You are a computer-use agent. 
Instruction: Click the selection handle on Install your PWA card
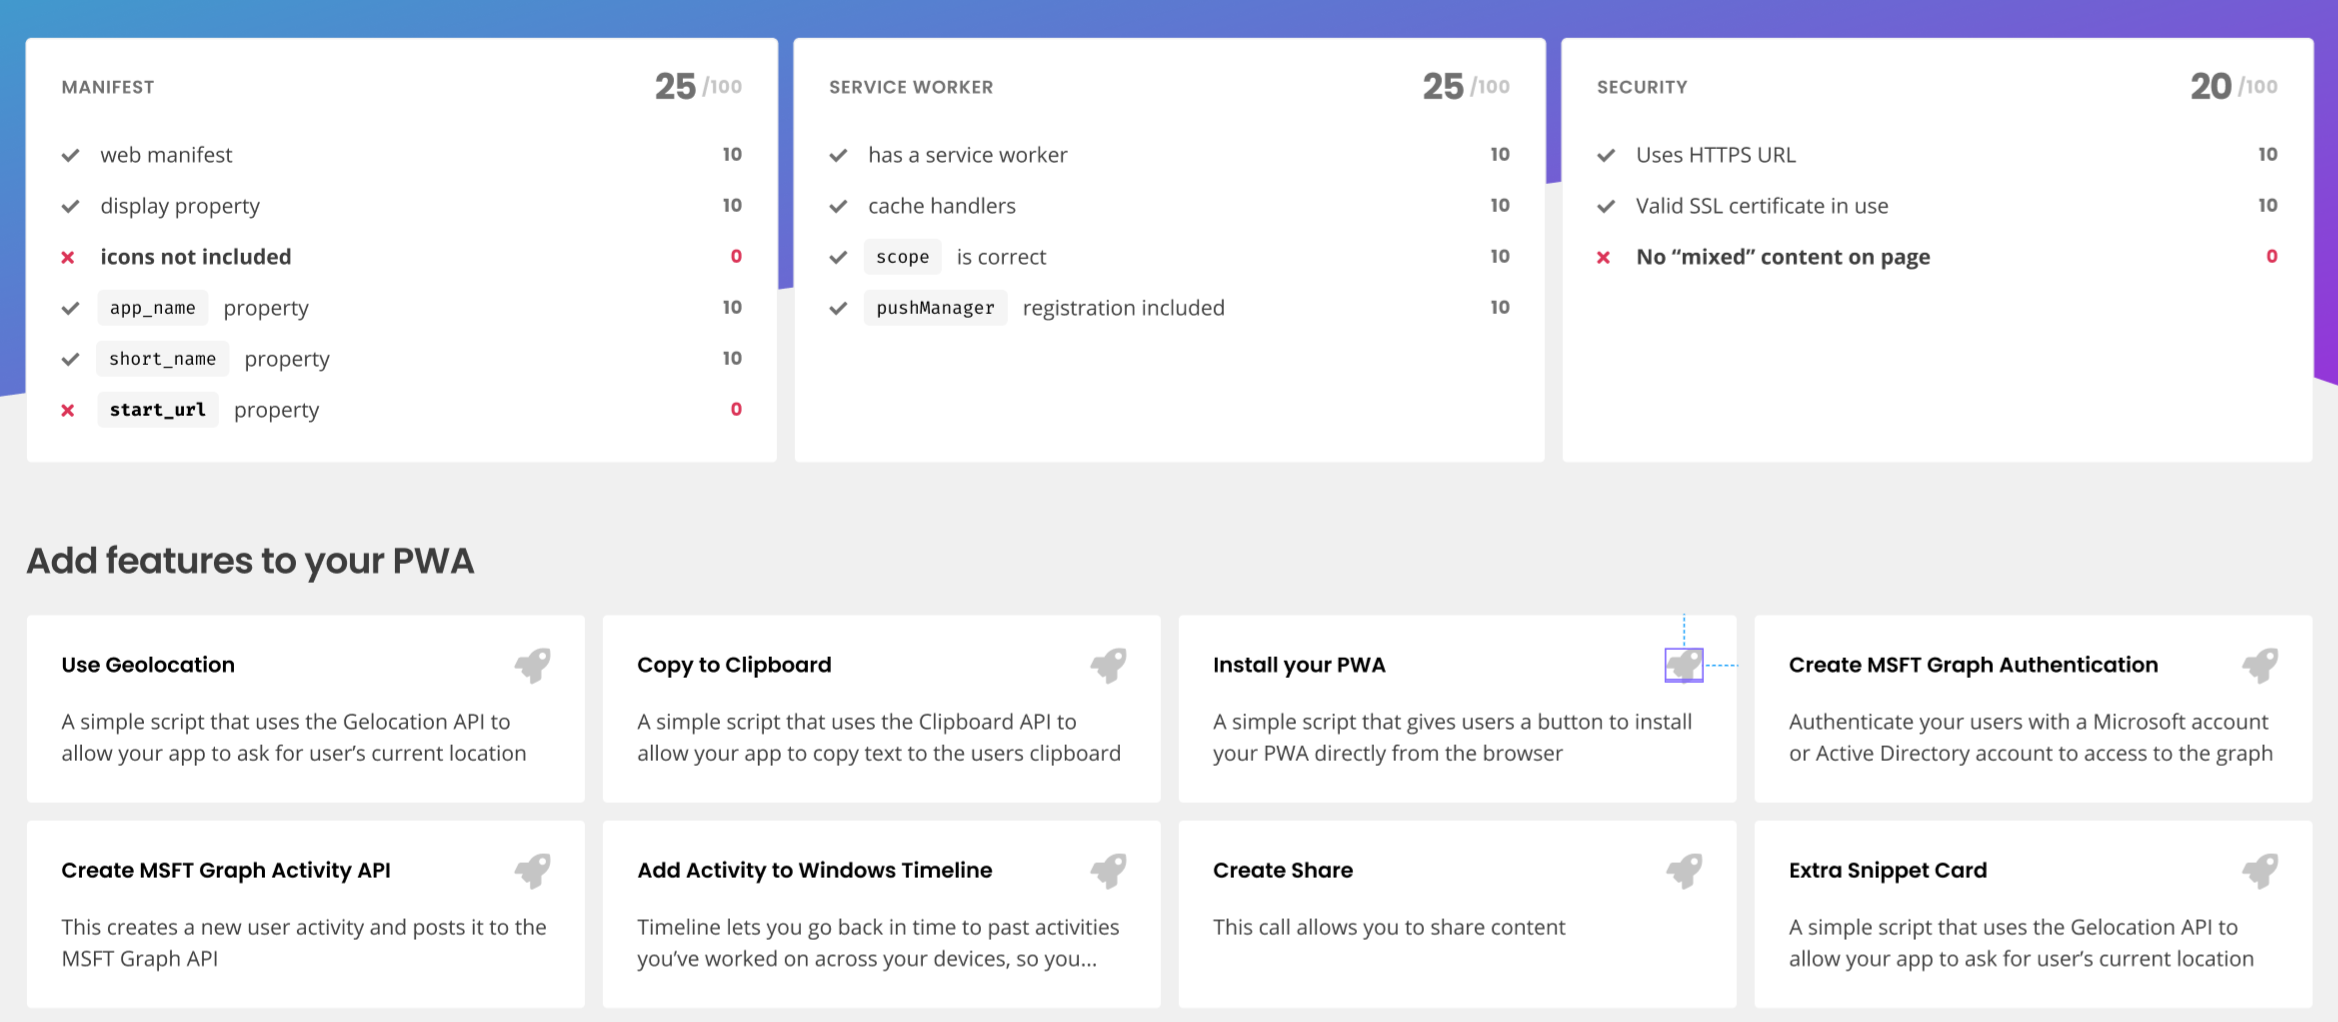click(1683, 664)
